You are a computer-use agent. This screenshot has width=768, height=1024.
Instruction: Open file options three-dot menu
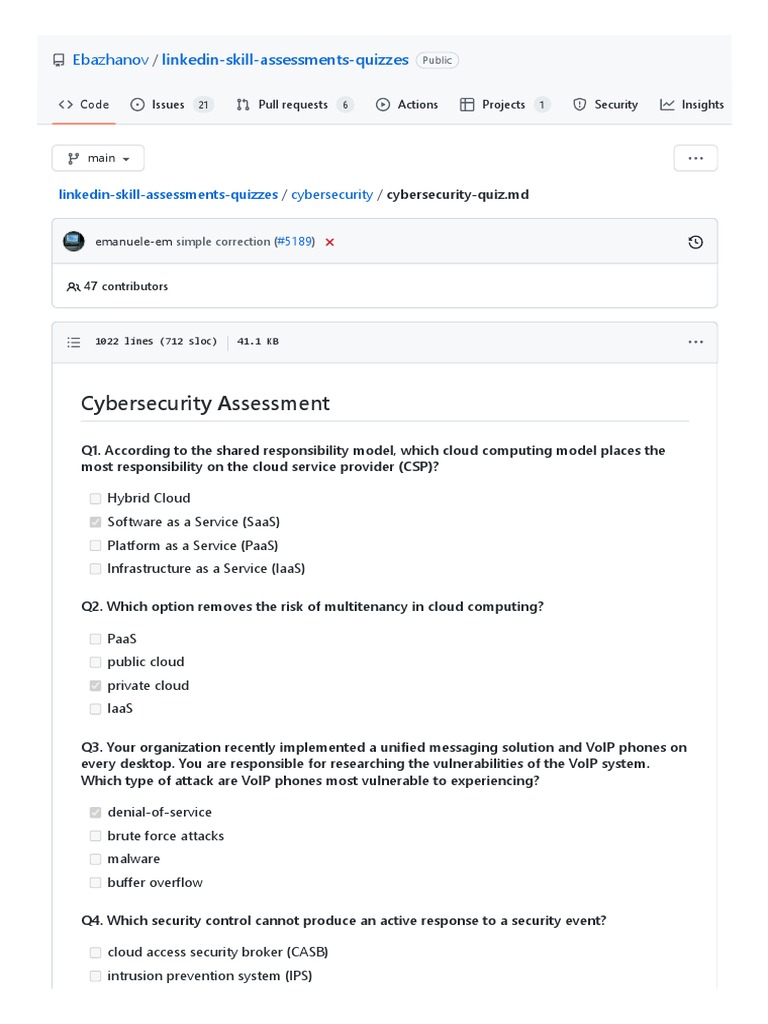(696, 342)
